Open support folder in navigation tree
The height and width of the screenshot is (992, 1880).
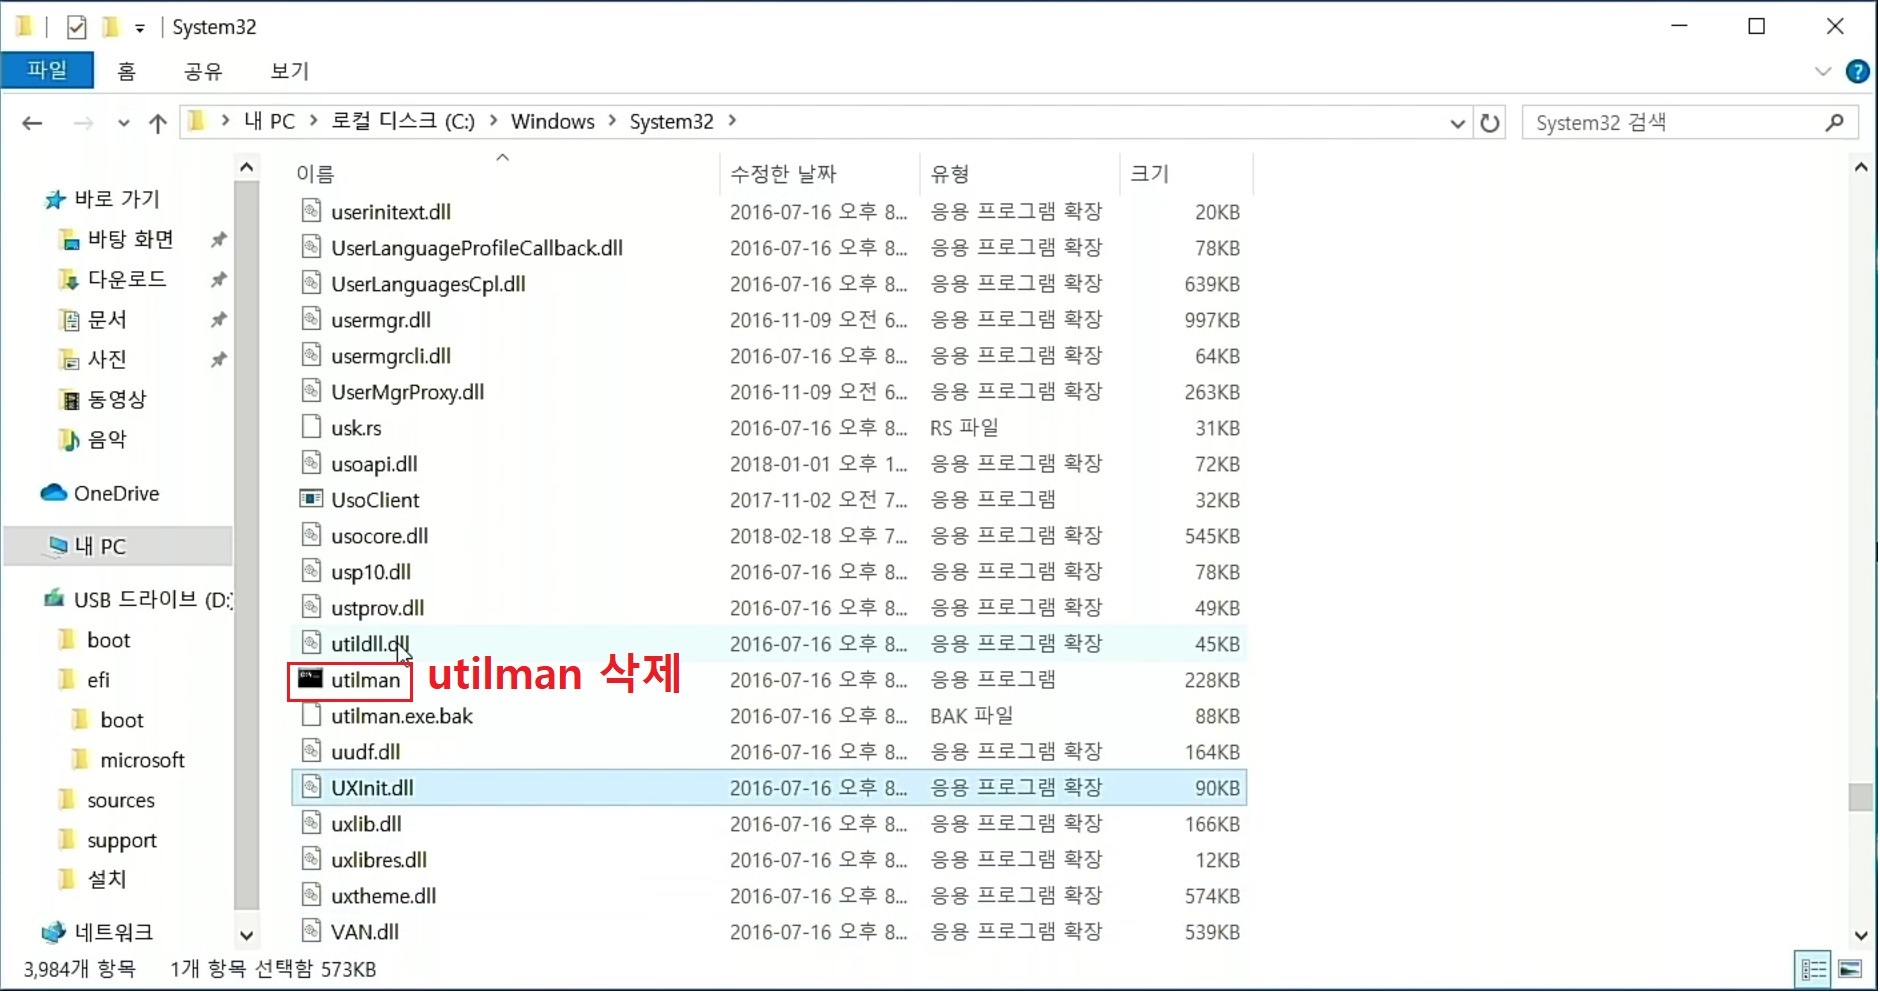(x=122, y=840)
